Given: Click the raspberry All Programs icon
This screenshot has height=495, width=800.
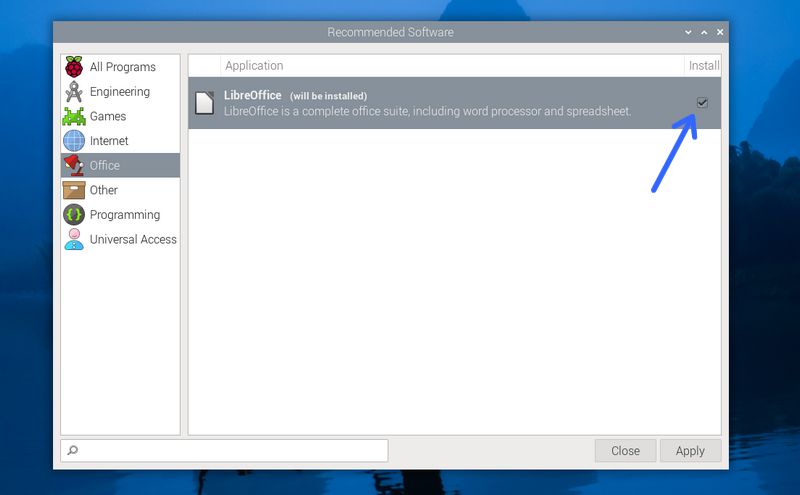Looking at the screenshot, I should click(74, 67).
